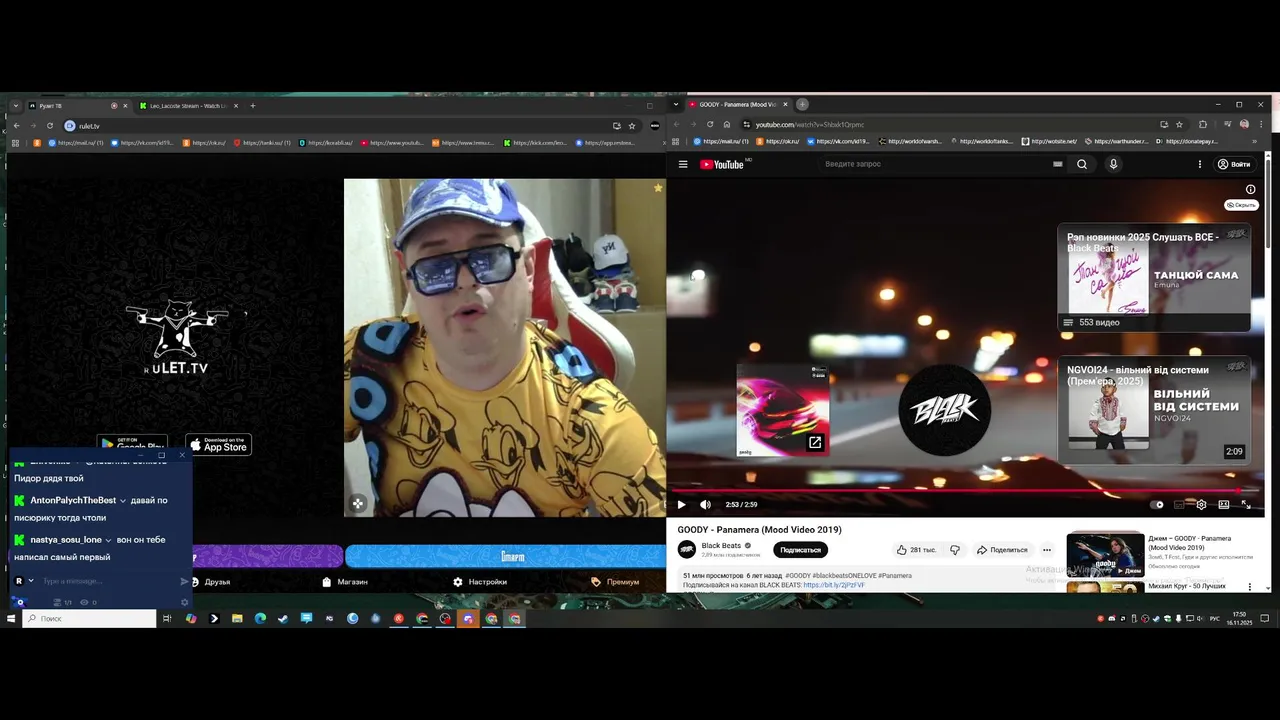The height and width of the screenshot is (720, 1280).
Task: Open YouTube player settings gear
Action: click(1201, 505)
